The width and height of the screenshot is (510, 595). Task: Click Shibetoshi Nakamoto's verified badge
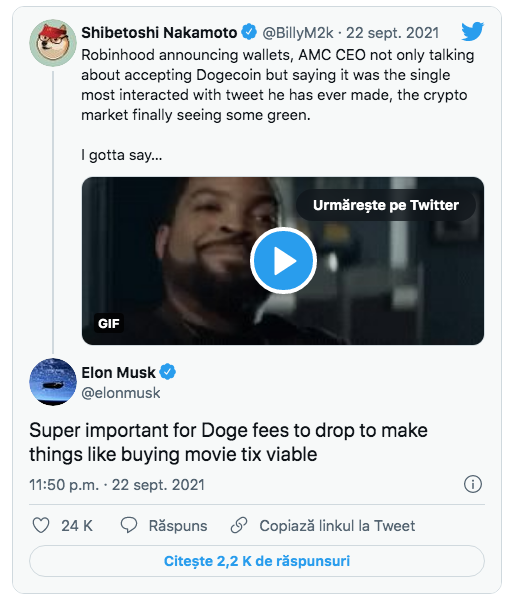click(249, 32)
